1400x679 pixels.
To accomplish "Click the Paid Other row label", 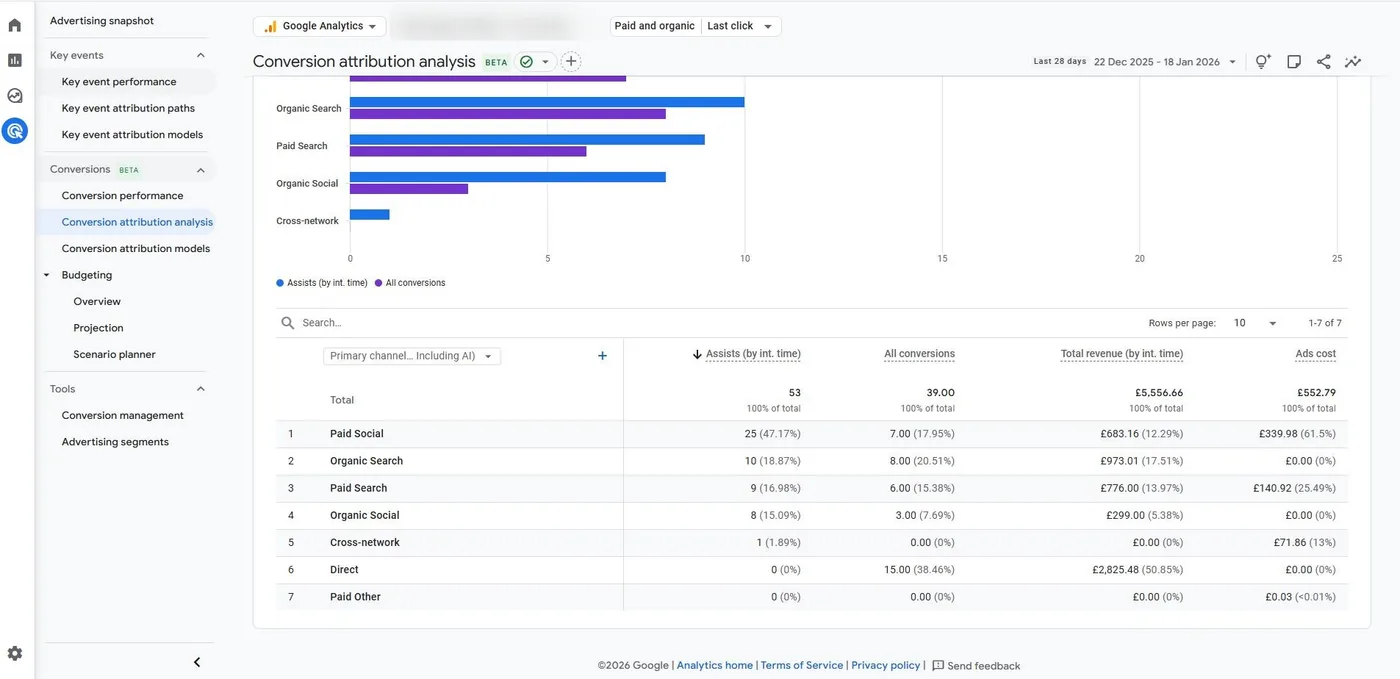I will [x=355, y=597].
